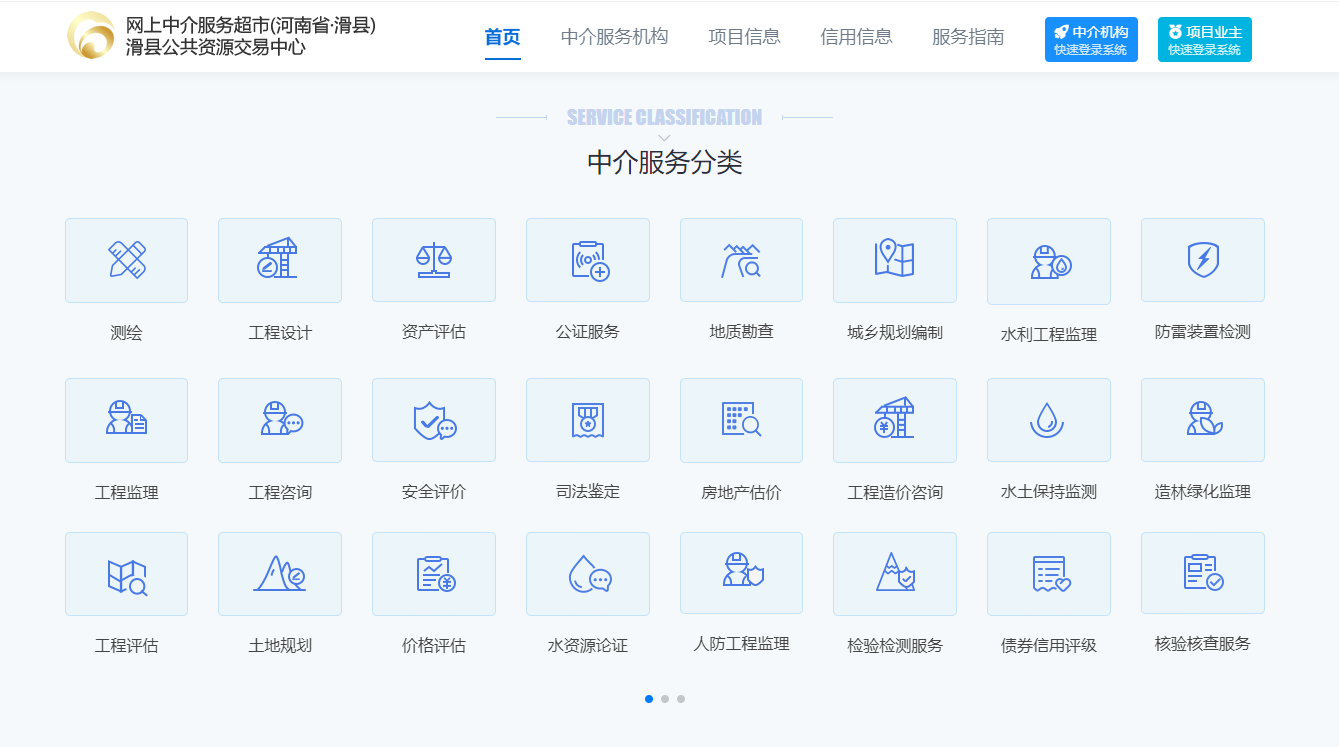Open the 工程设计 crane icon

click(x=279, y=260)
